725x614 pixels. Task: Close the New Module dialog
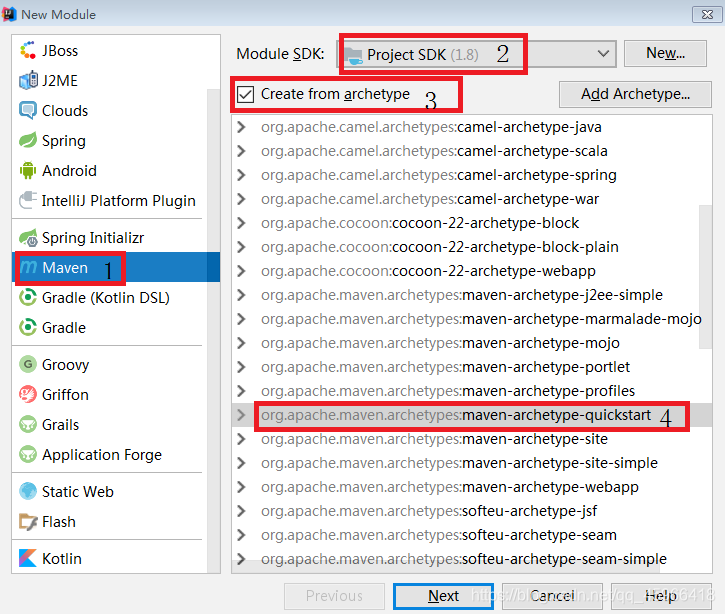[x=707, y=14]
